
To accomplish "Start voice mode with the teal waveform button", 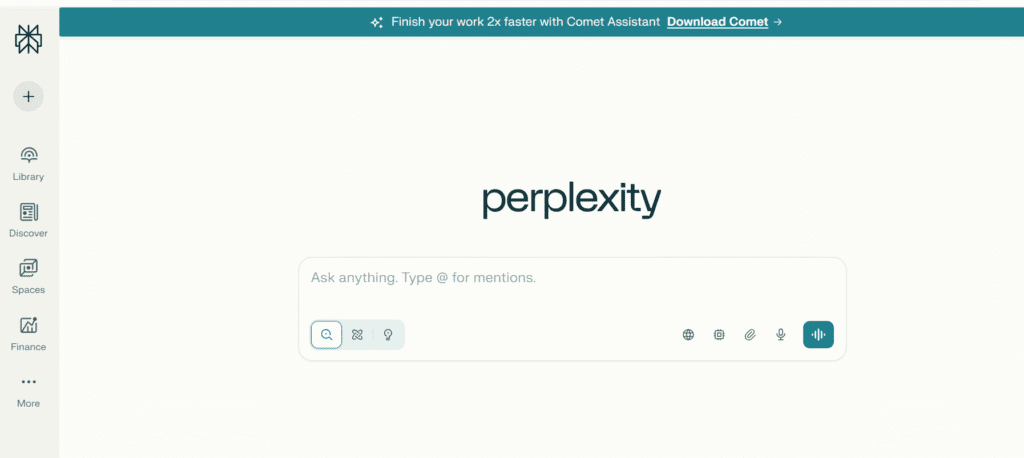I will (818, 335).
